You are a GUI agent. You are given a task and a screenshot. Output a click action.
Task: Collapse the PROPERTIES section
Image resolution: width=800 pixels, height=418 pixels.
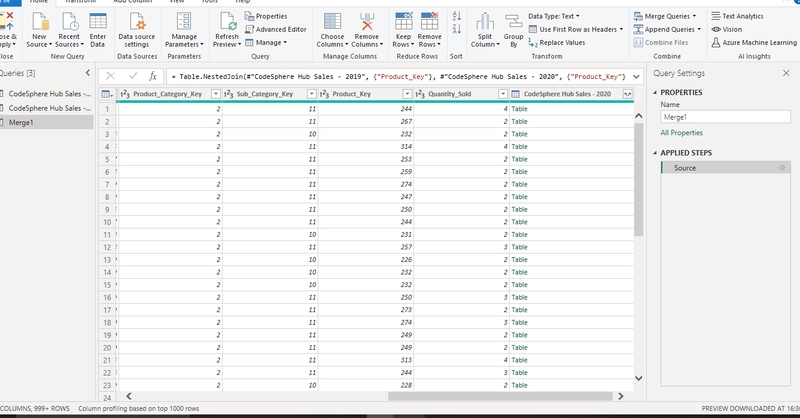click(x=655, y=92)
